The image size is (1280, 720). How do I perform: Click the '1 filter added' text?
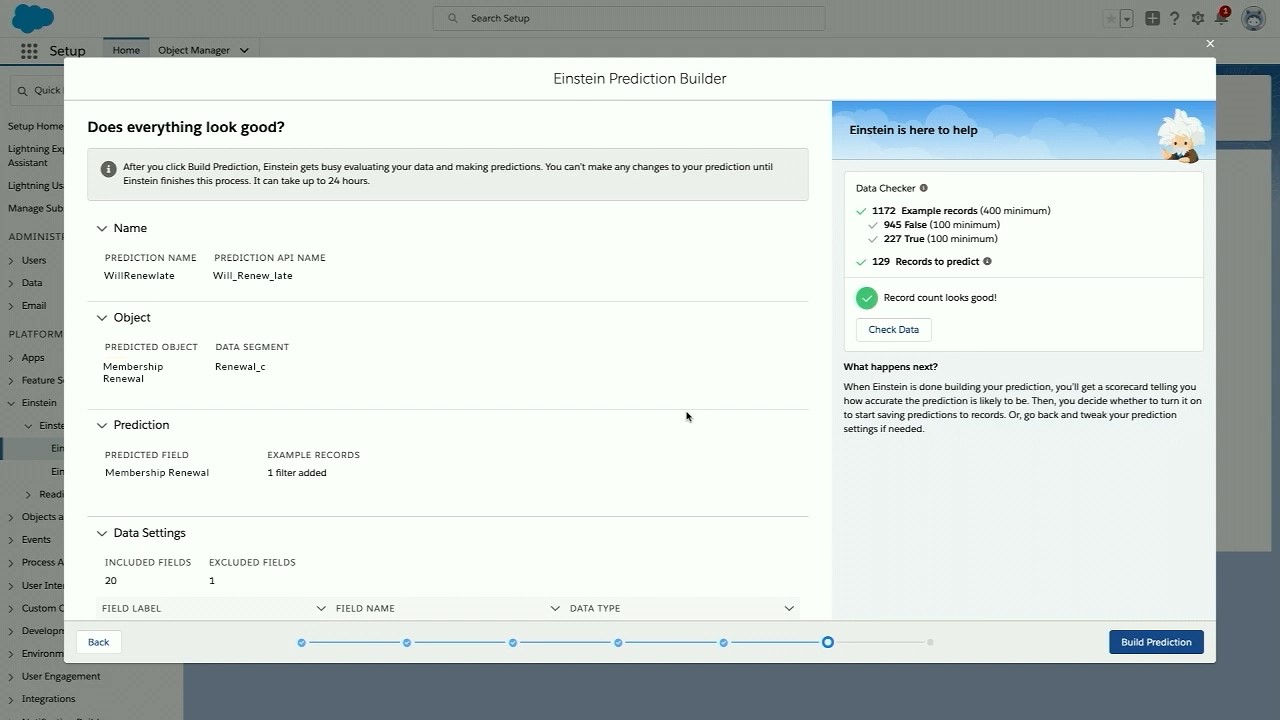[x=297, y=473]
